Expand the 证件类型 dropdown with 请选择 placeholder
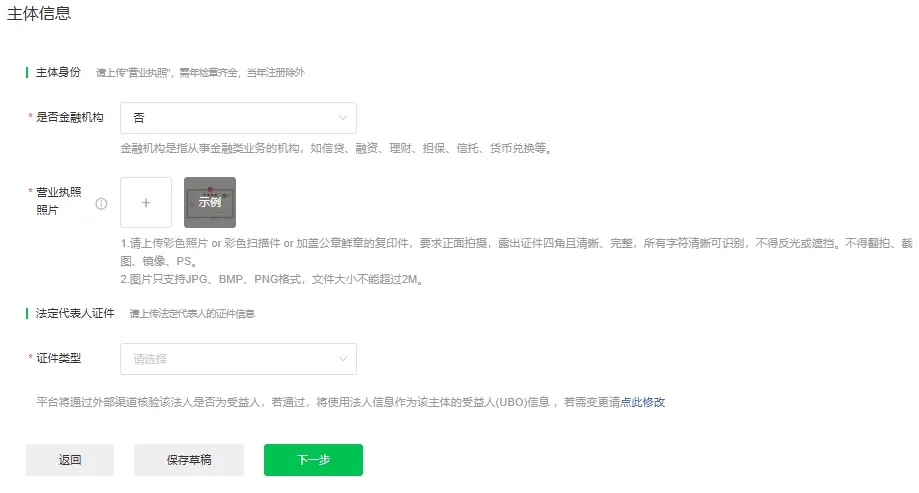 click(x=237, y=359)
